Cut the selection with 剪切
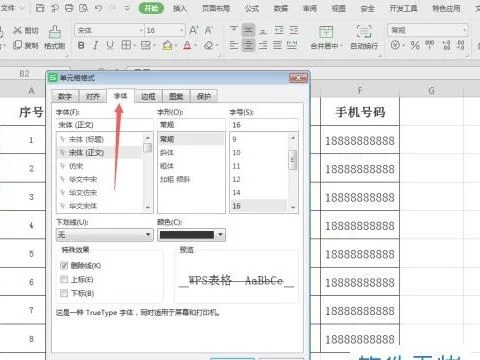 tap(26, 31)
